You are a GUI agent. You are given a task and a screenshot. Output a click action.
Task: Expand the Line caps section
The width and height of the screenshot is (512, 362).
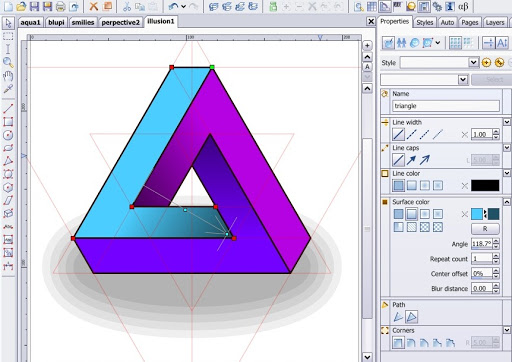(507, 147)
